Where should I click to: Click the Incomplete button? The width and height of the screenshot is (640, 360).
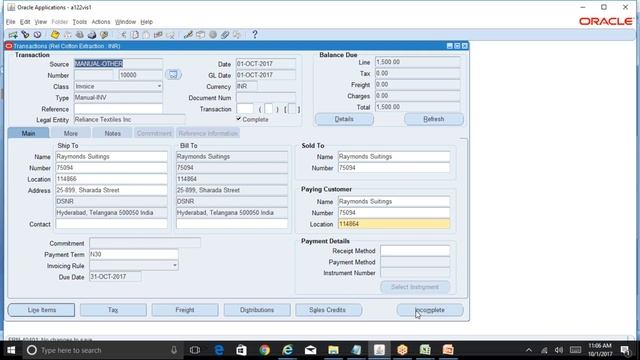(x=430, y=310)
